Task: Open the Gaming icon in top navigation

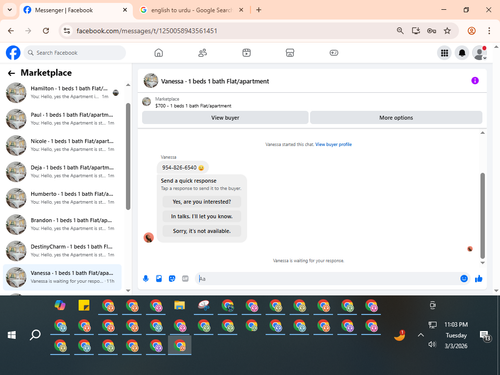Action: [334, 53]
